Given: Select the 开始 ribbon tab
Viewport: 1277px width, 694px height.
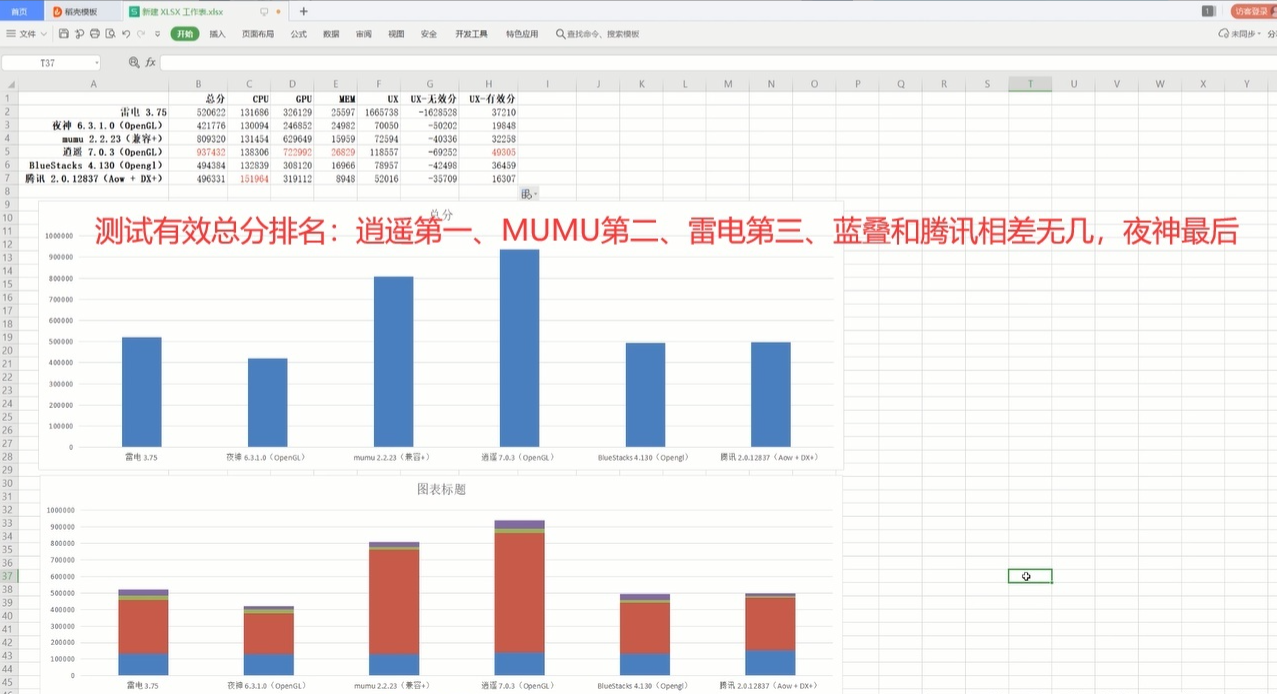Looking at the screenshot, I should pos(184,34).
